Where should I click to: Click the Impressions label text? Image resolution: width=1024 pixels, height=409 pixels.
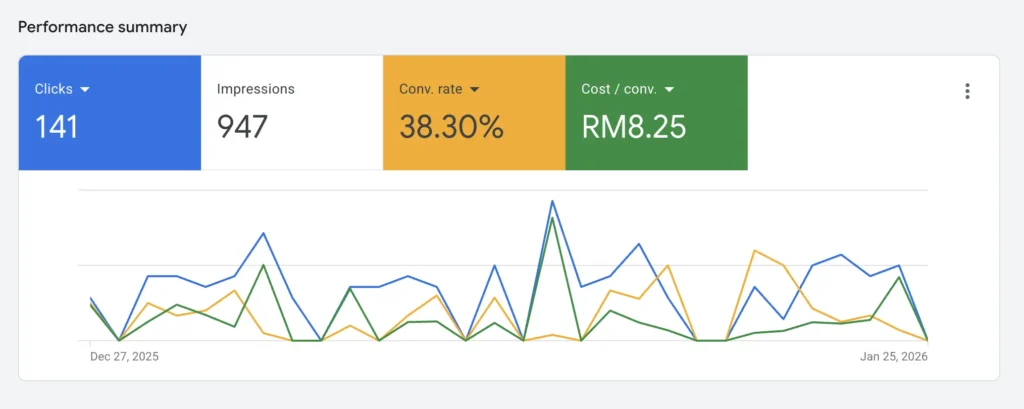coord(256,89)
